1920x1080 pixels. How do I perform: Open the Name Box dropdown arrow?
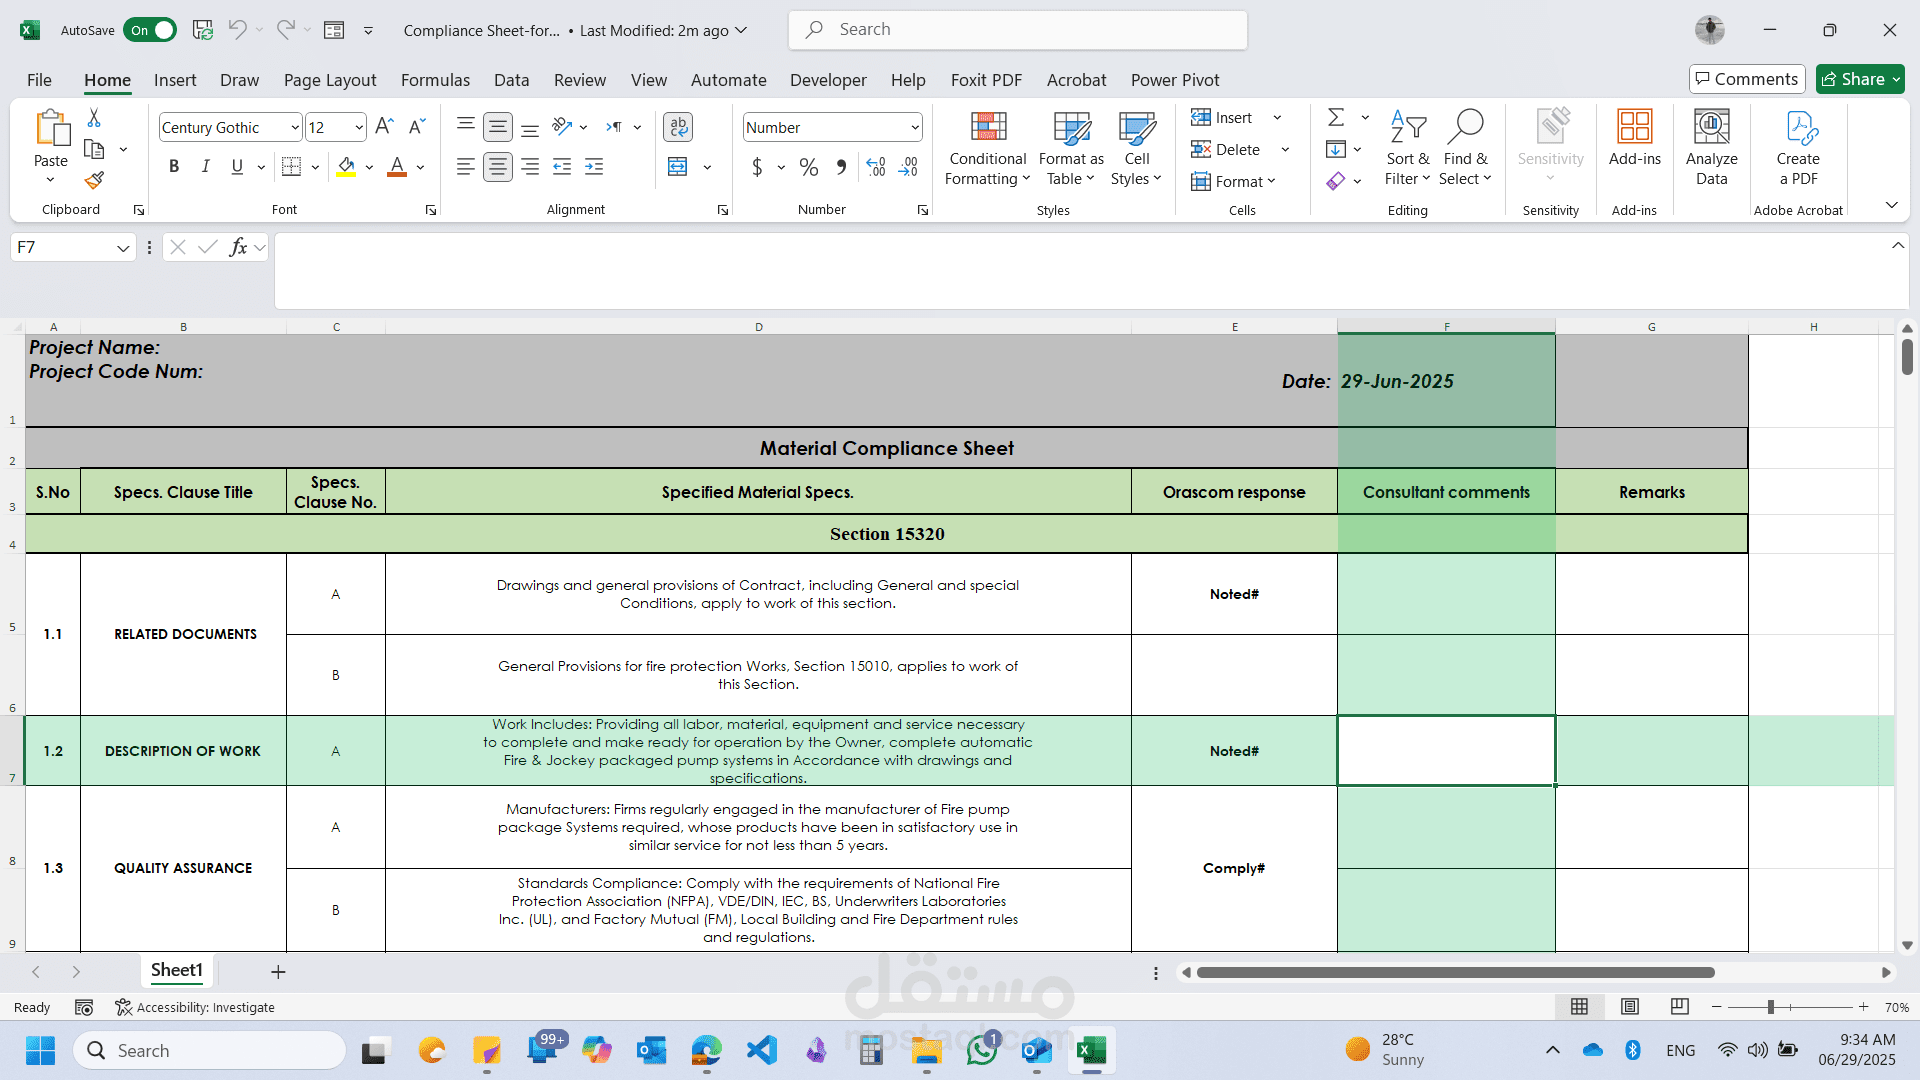click(123, 248)
